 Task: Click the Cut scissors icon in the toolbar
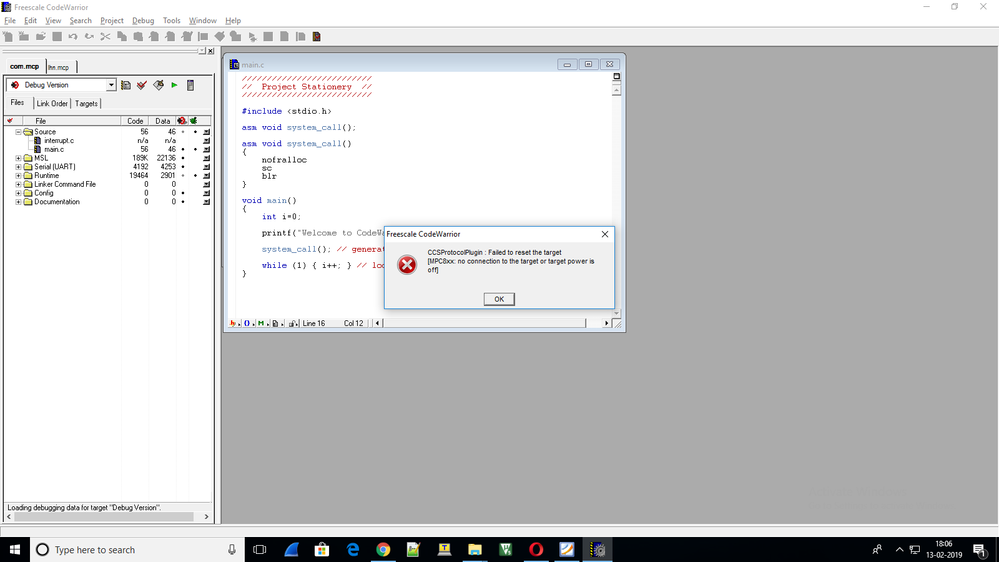coord(105,36)
